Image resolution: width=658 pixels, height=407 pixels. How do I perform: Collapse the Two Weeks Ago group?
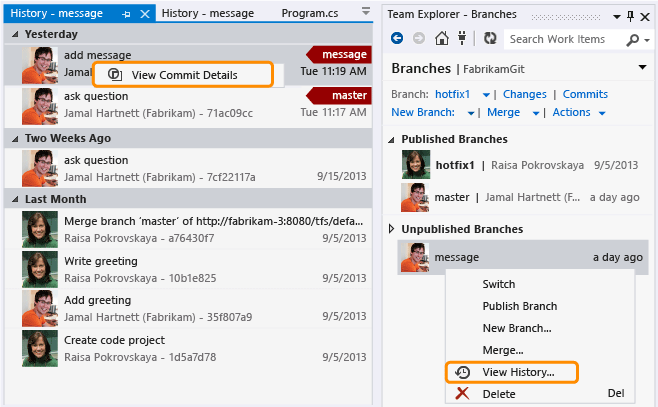[x=15, y=138]
